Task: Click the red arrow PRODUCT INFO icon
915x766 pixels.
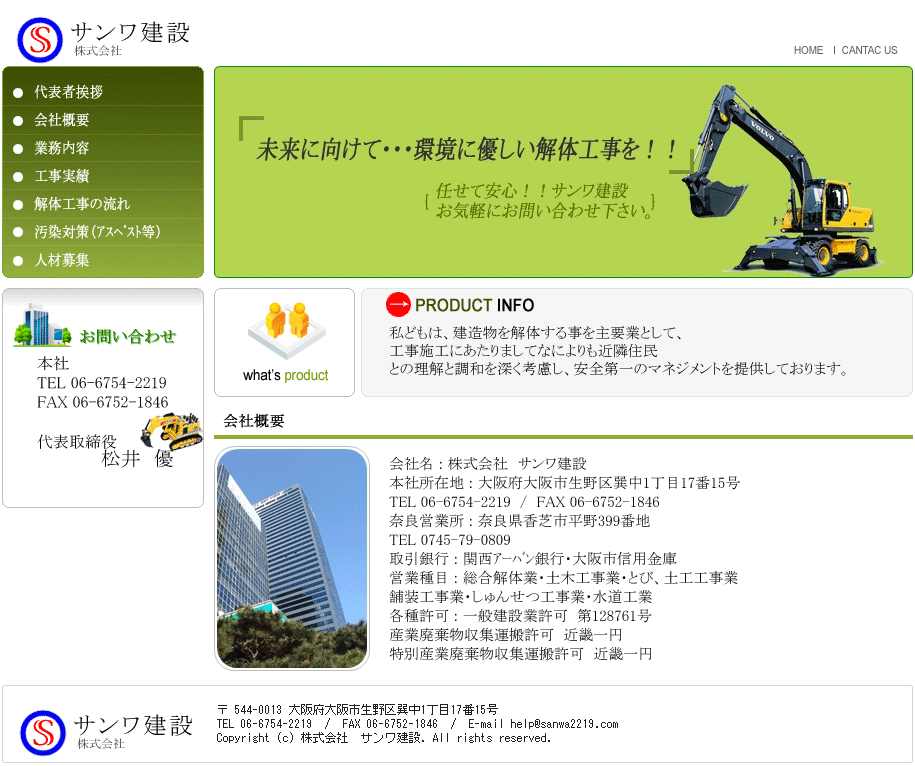Action: coord(398,305)
